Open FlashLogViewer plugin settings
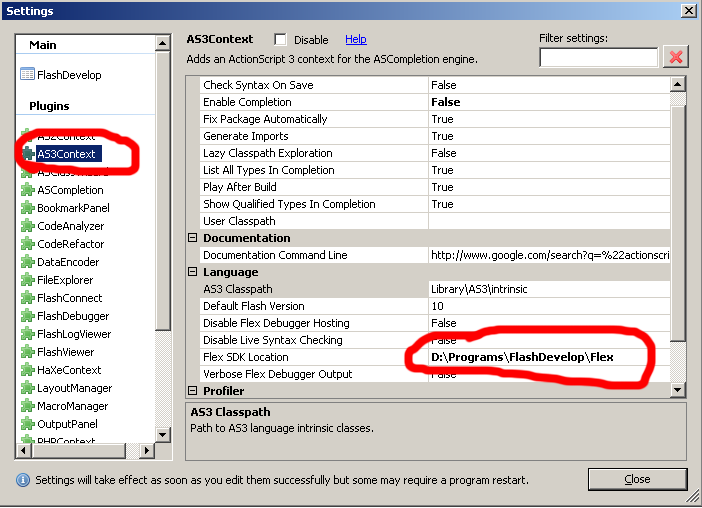The height and width of the screenshot is (508, 702). coord(74,334)
